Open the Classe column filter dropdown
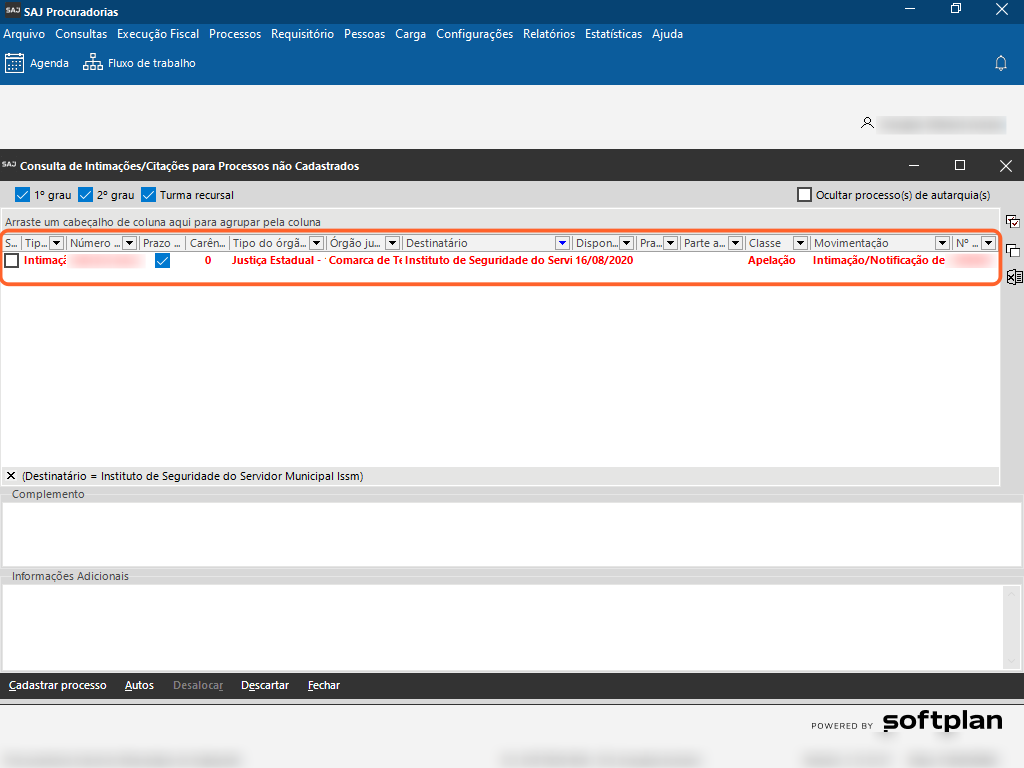The height and width of the screenshot is (768, 1024). (x=800, y=243)
